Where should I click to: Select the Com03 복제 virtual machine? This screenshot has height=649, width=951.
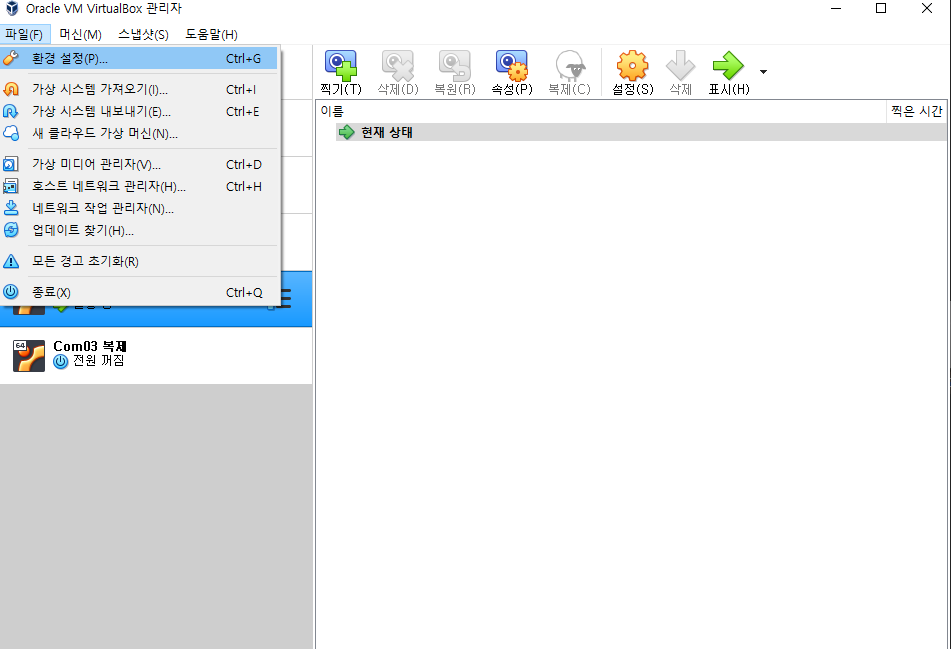click(156, 355)
